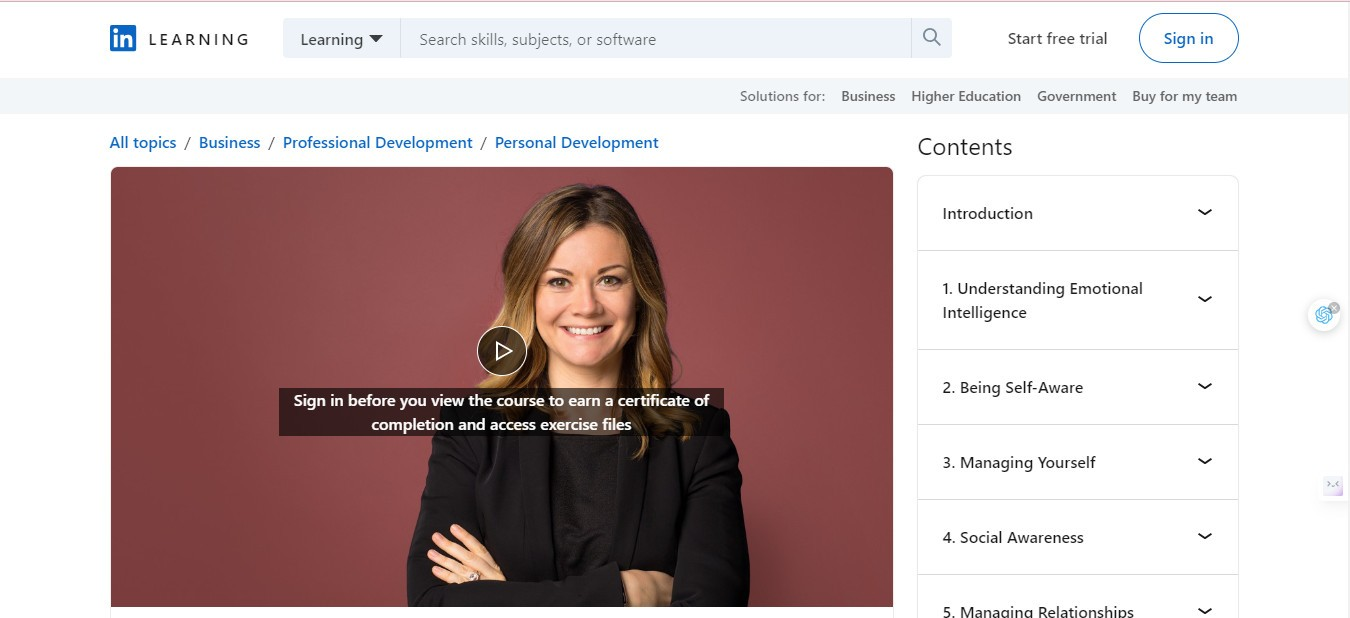Click the search magnifier icon

tap(931, 38)
